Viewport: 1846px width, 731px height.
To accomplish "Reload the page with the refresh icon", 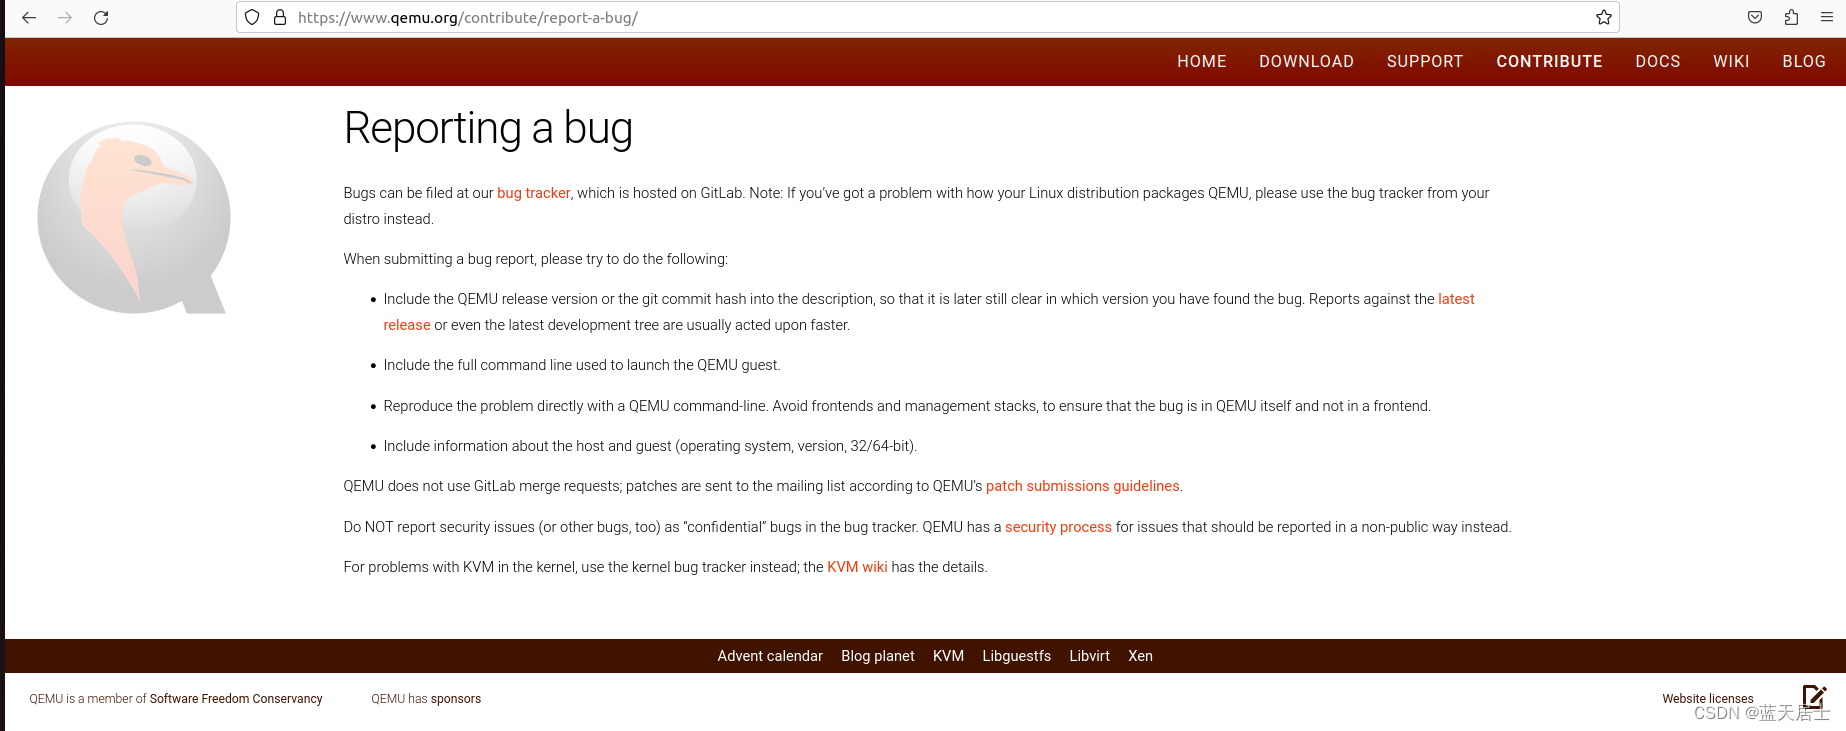I will [101, 17].
